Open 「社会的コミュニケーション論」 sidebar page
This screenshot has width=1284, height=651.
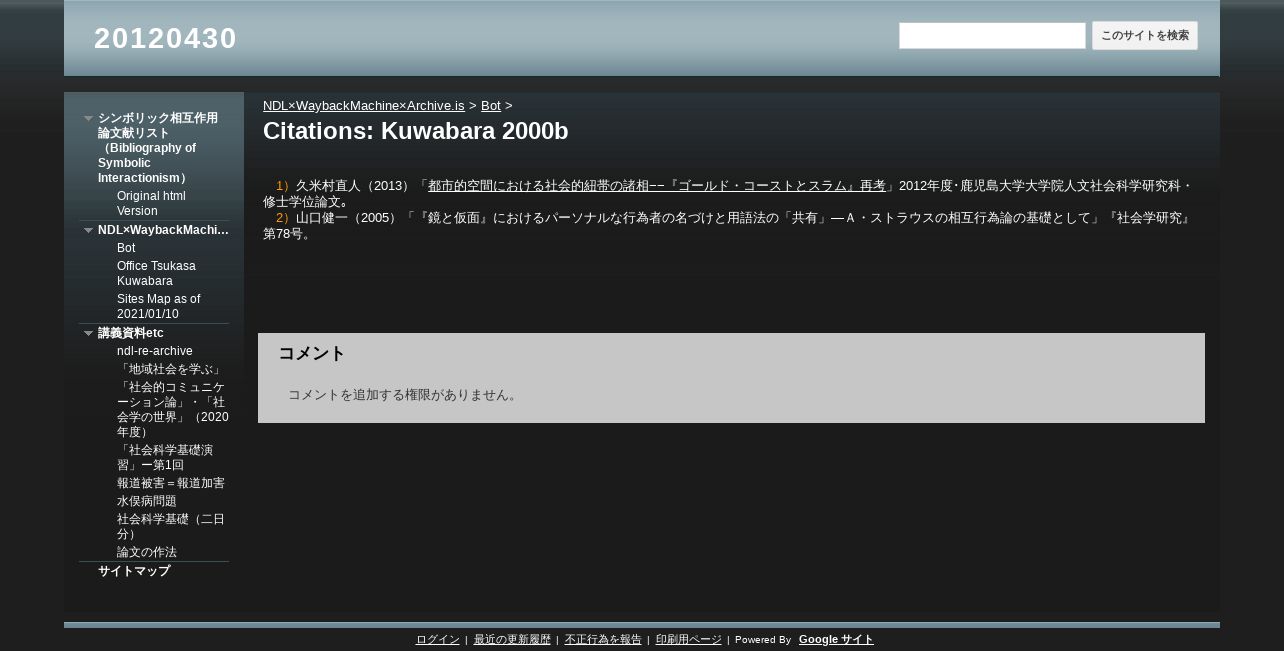point(172,410)
